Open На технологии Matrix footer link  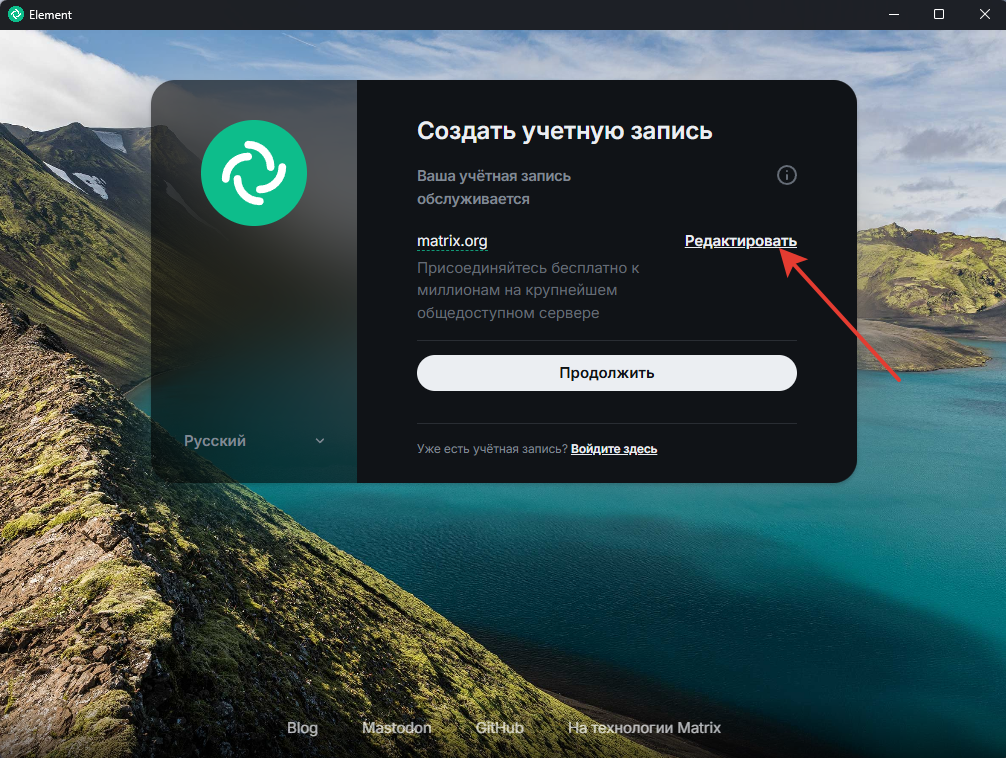pyautogui.click(x=644, y=728)
